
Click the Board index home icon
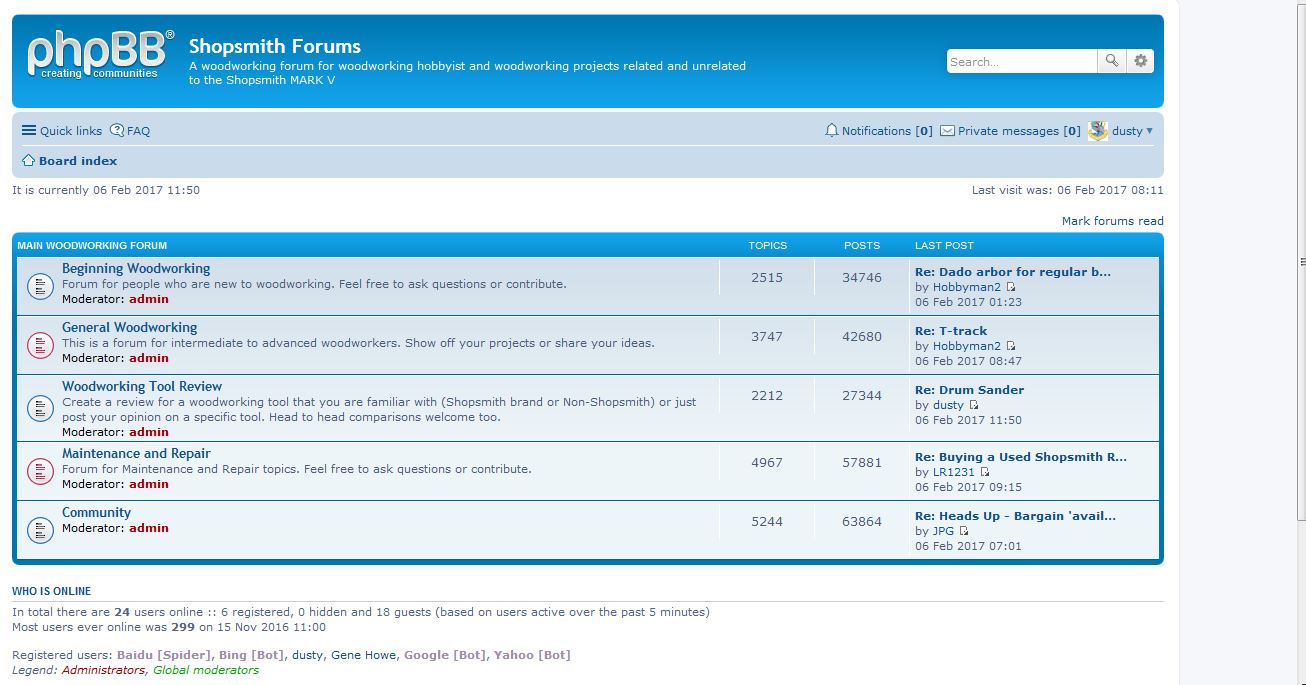click(x=29, y=161)
